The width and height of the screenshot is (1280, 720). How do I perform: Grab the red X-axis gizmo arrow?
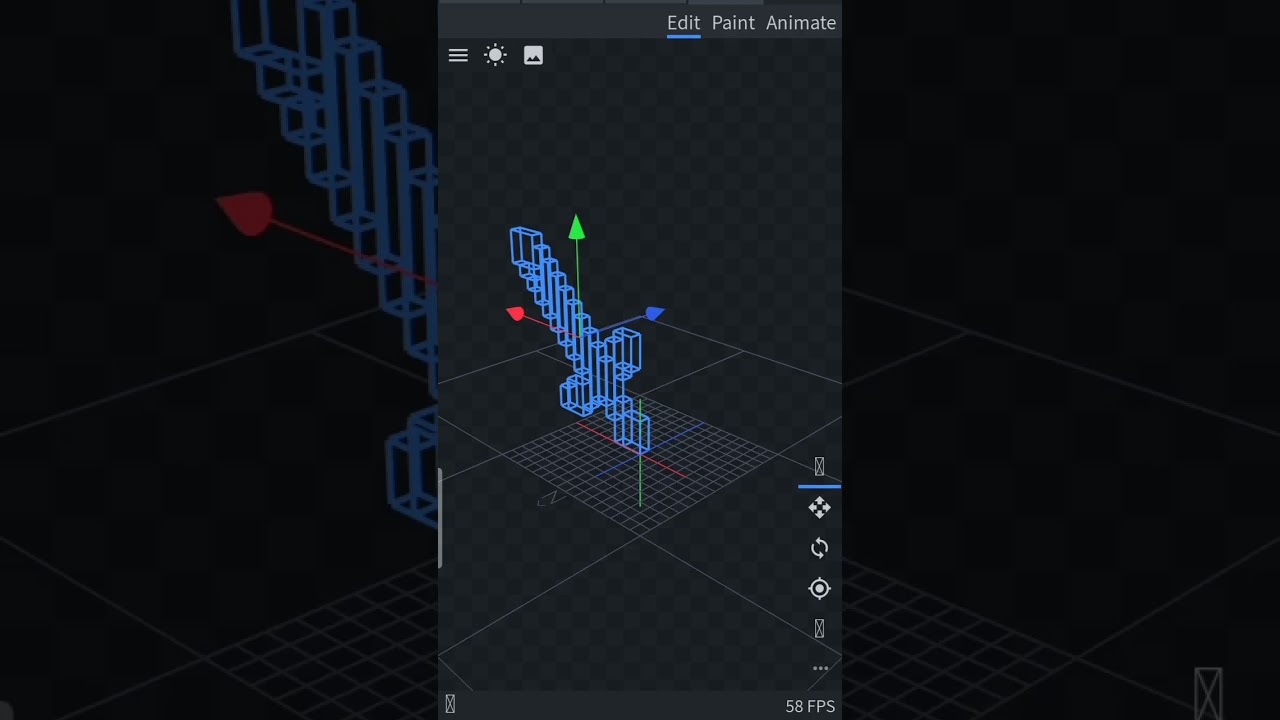(516, 314)
